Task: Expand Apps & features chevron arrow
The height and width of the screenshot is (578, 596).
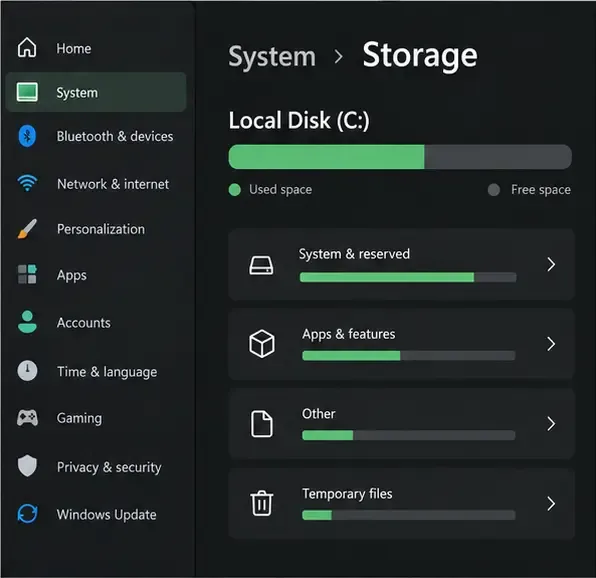Action: pyautogui.click(x=551, y=344)
